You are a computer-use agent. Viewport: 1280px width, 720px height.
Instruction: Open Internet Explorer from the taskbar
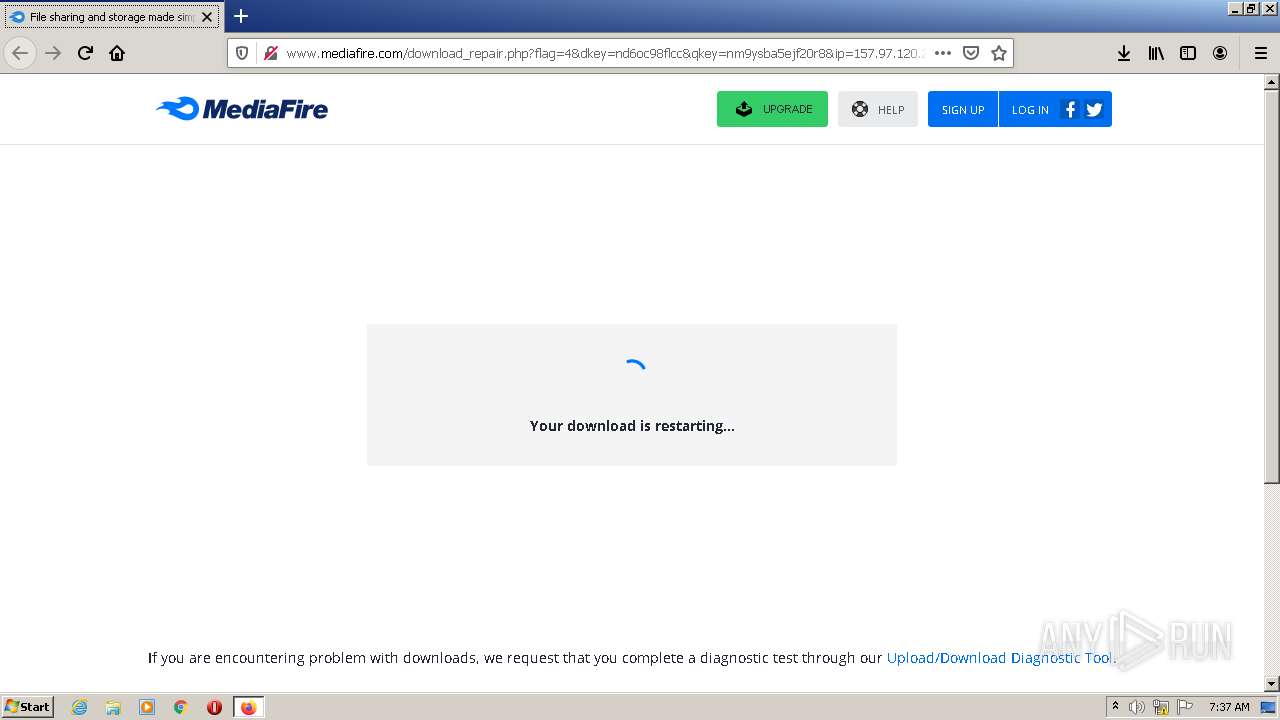(79, 707)
